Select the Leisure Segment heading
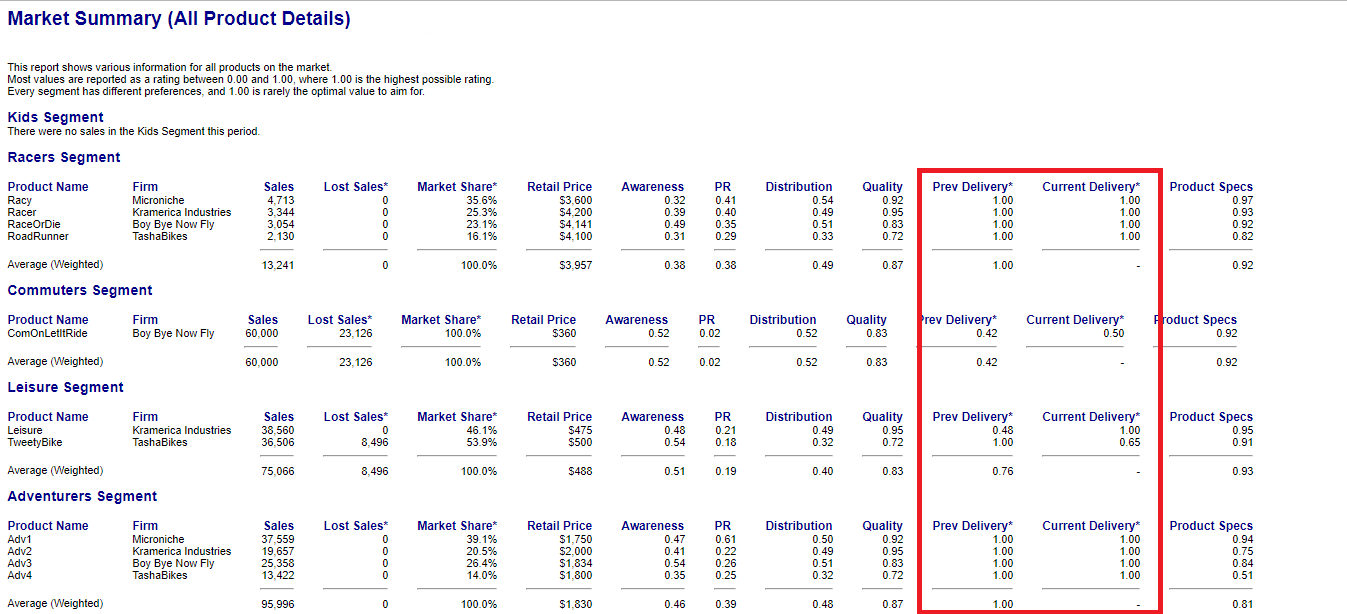The width and height of the screenshot is (1347, 614). click(66, 387)
